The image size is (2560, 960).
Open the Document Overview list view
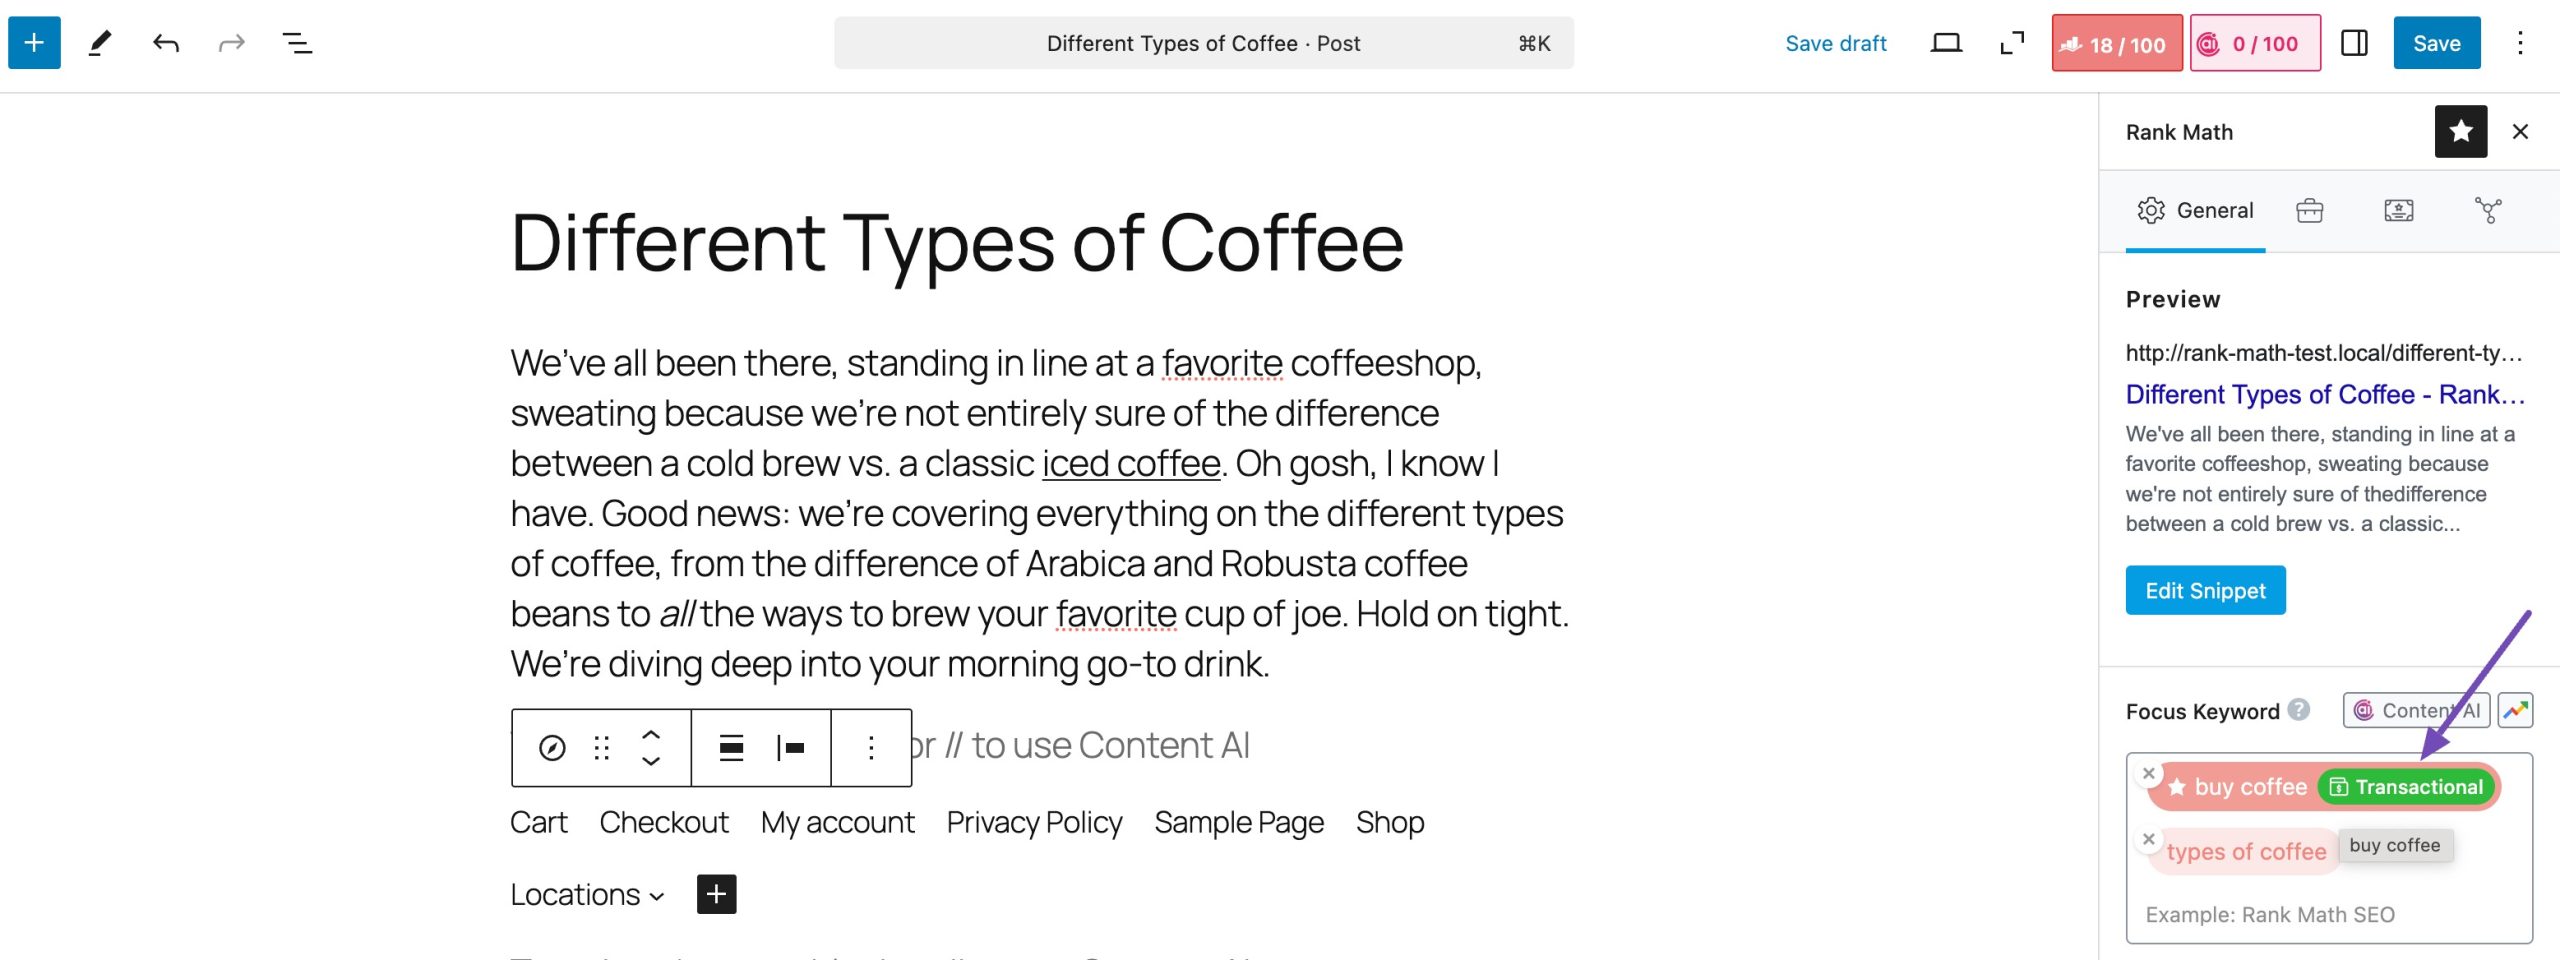point(297,43)
